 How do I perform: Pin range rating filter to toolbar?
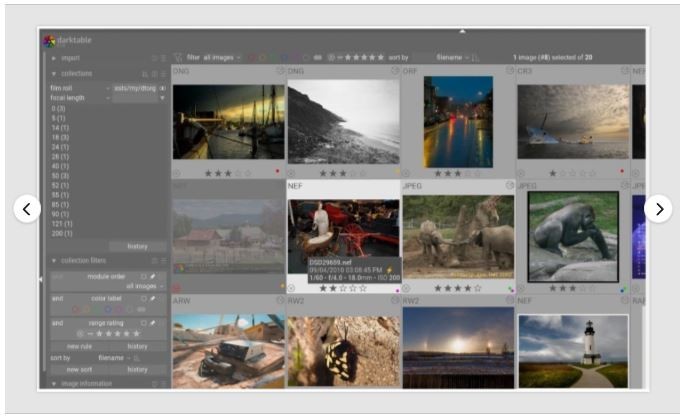(x=153, y=323)
